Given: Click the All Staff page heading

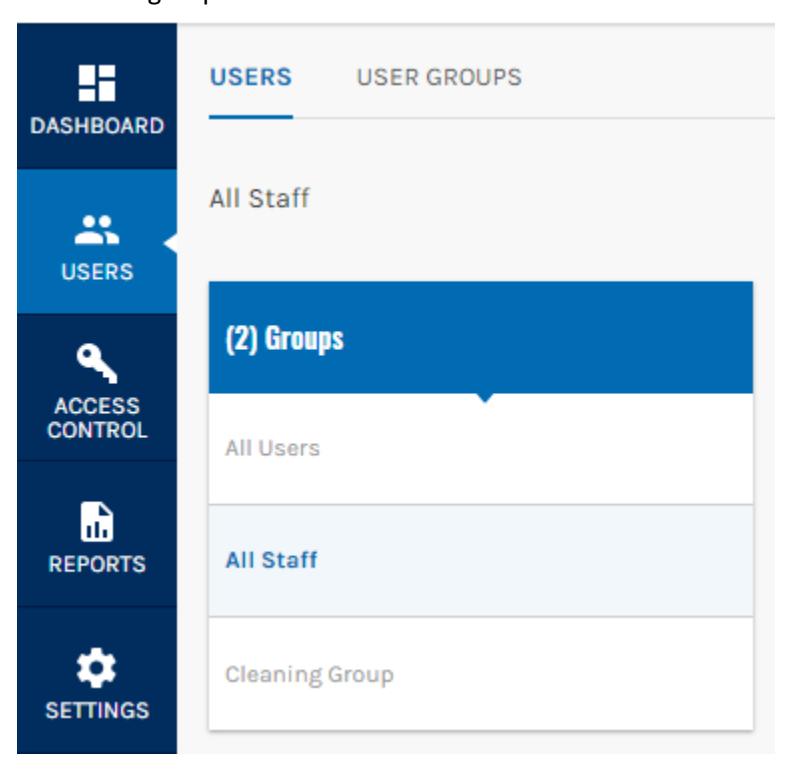Looking at the screenshot, I should (259, 198).
